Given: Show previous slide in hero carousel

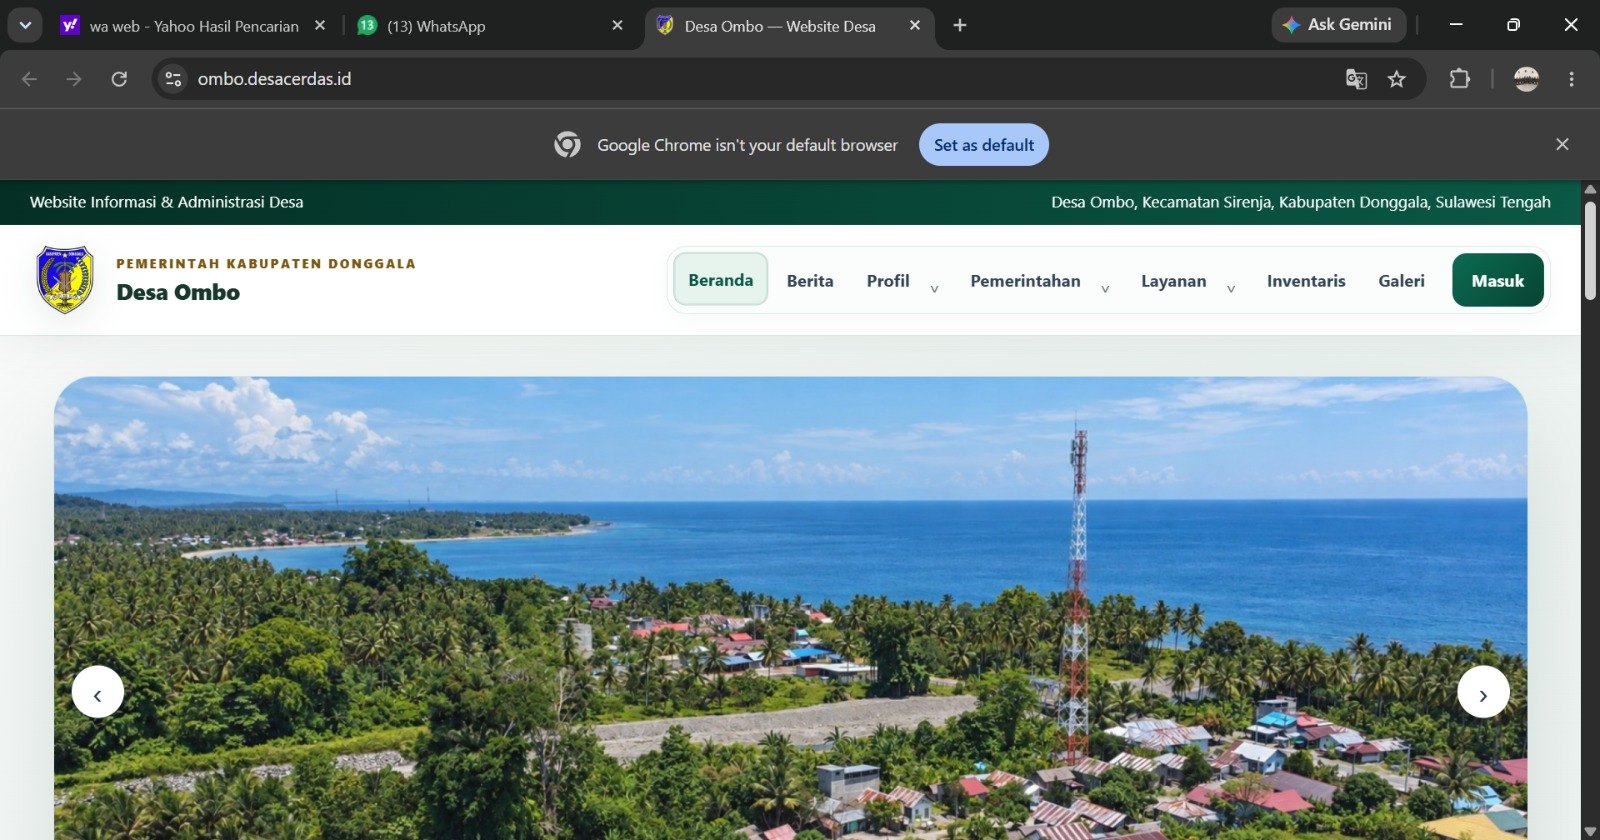Looking at the screenshot, I should pyautogui.click(x=97, y=692).
